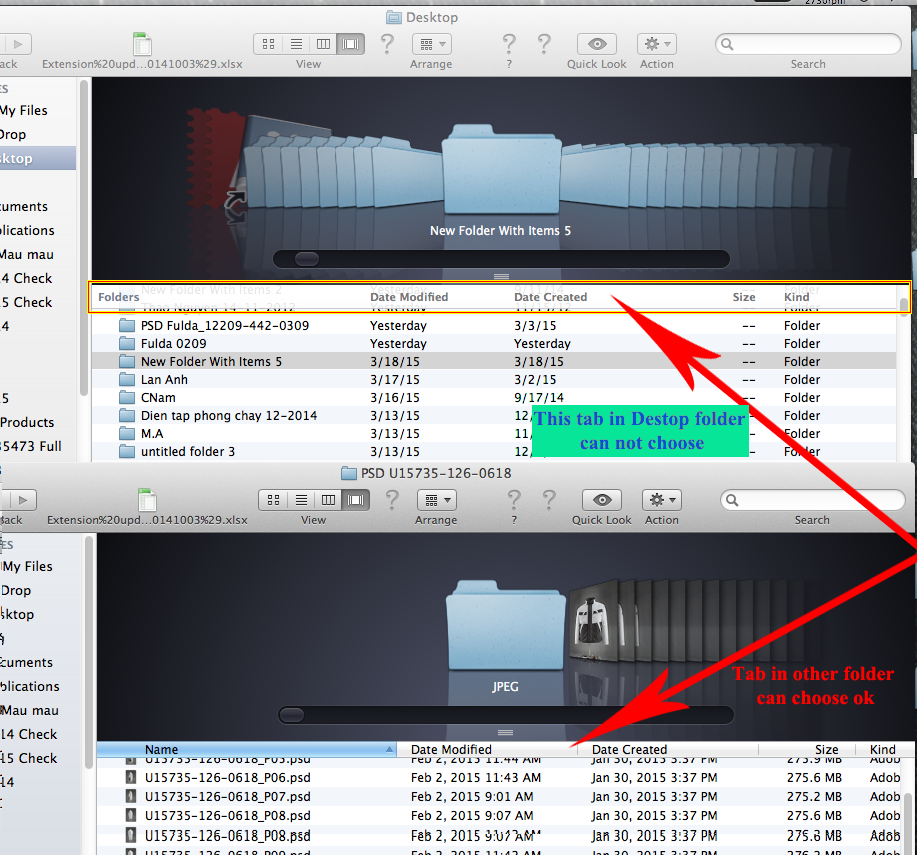The height and width of the screenshot is (855, 917).
Task: Select Lan Anh folder row
Action: click(494, 380)
